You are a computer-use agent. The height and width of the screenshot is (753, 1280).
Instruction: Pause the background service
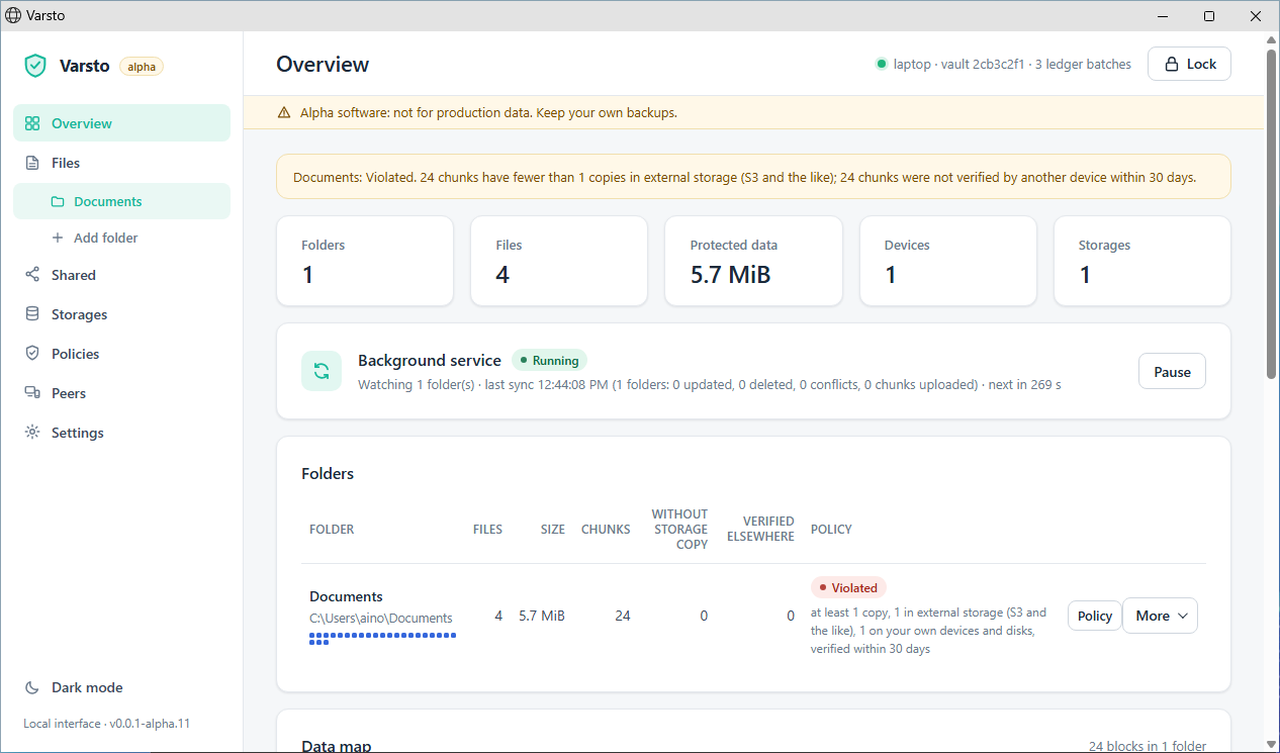[1172, 371]
